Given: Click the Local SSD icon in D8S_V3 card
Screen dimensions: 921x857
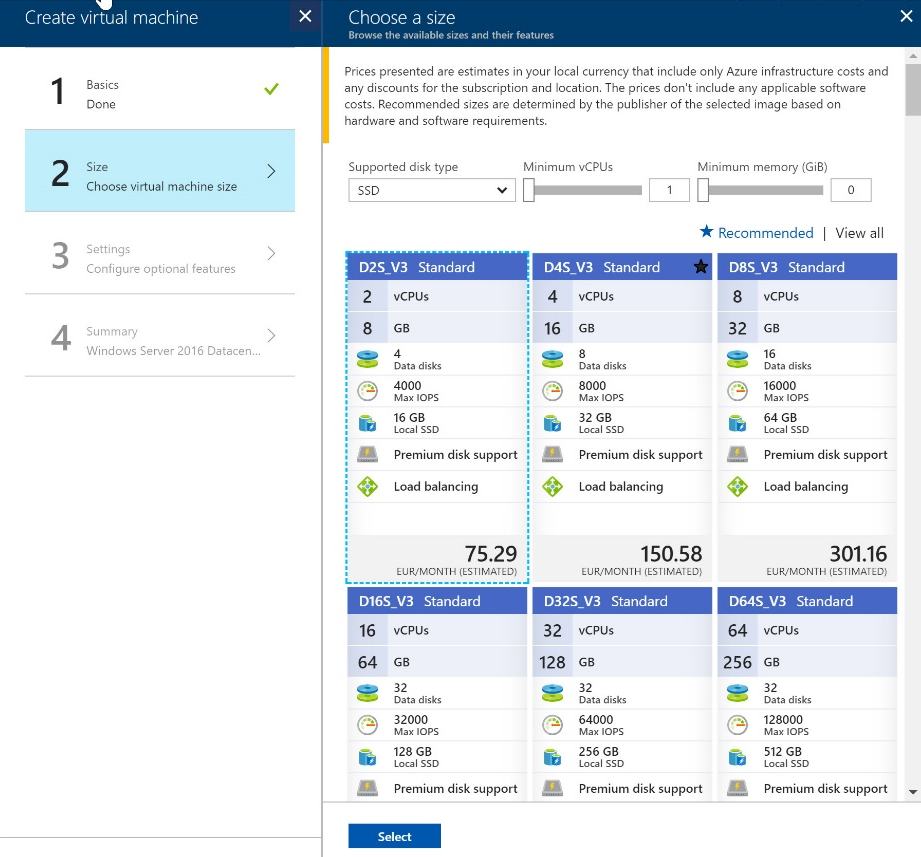Looking at the screenshot, I should pos(738,423).
